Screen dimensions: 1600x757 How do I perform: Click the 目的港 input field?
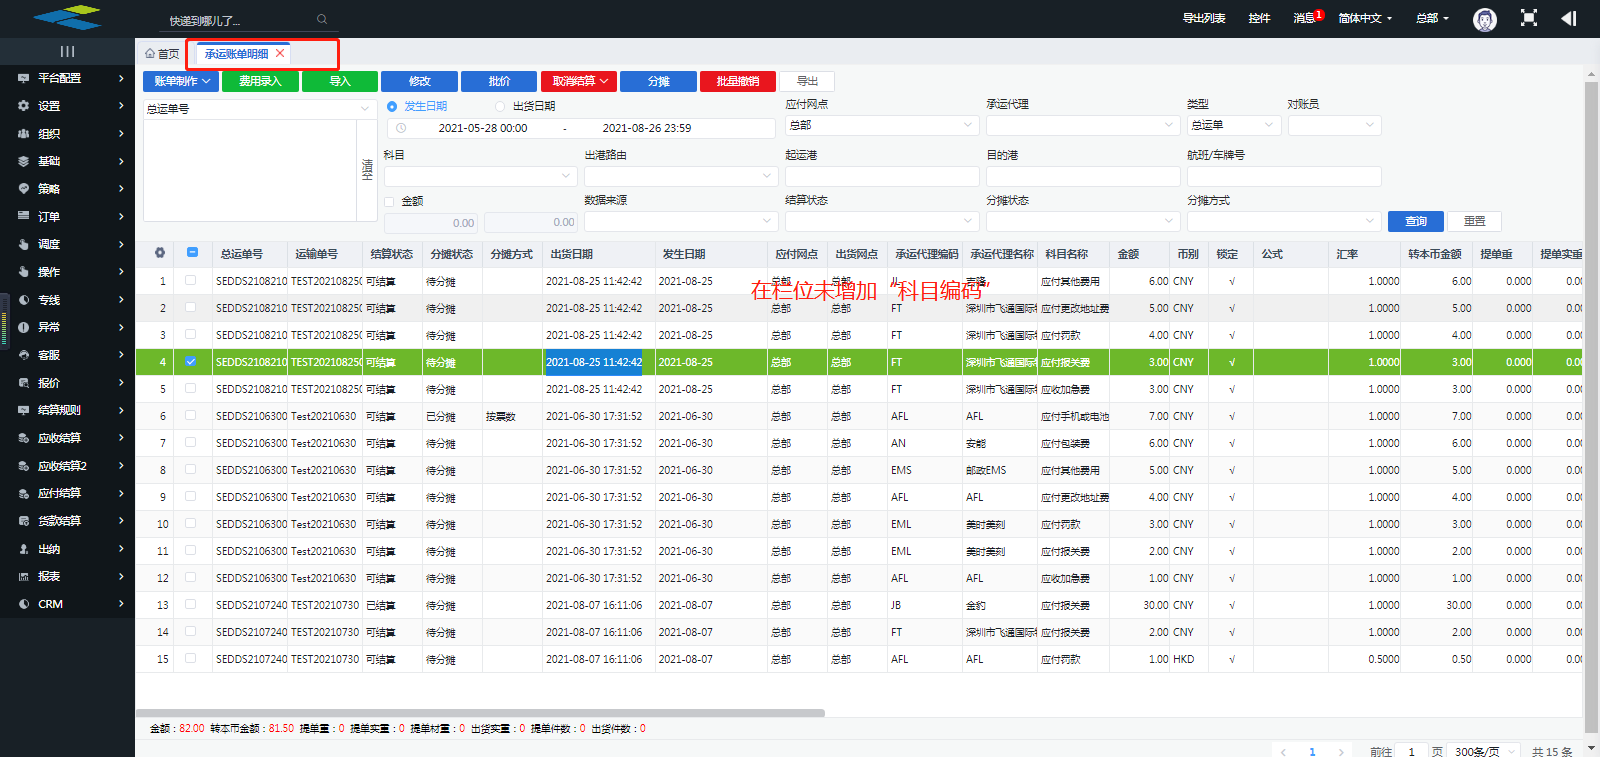pos(1083,176)
